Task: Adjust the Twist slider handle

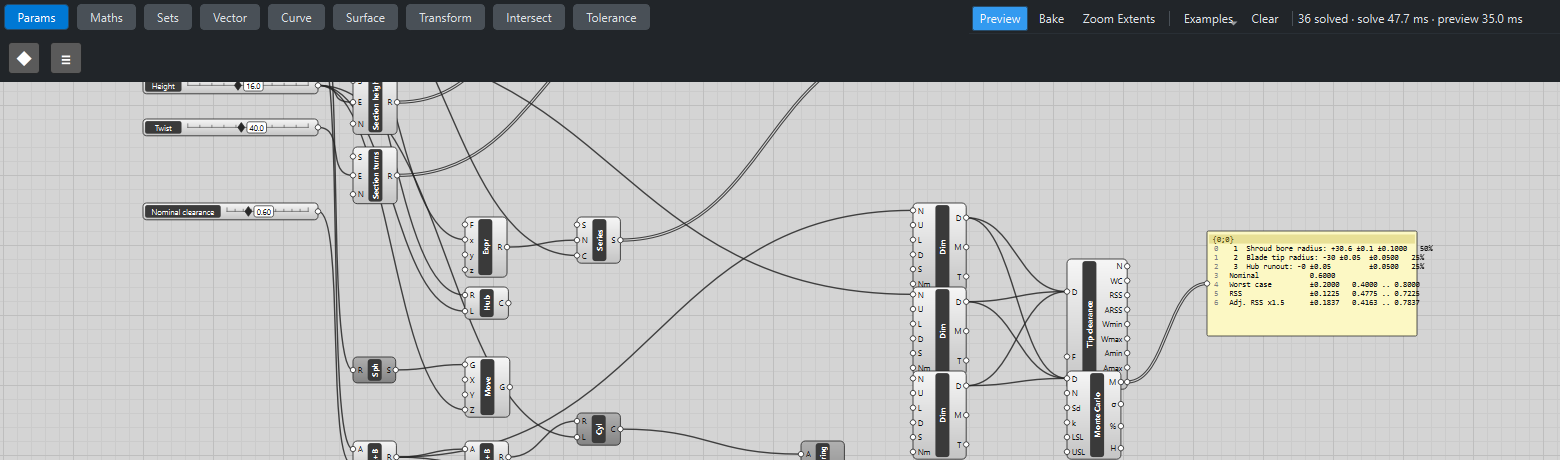Action: coord(241,127)
